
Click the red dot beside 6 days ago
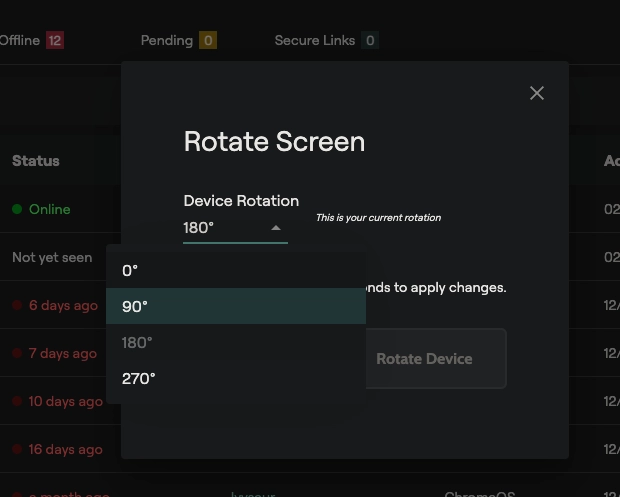tap(17, 305)
